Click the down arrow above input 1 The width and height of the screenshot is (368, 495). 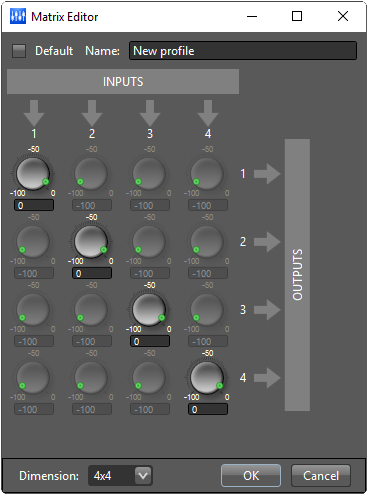click(x=34, y=113)
